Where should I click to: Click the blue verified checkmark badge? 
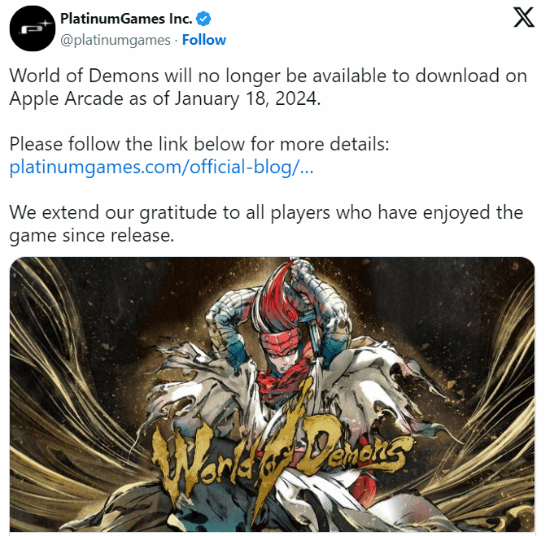203,19
